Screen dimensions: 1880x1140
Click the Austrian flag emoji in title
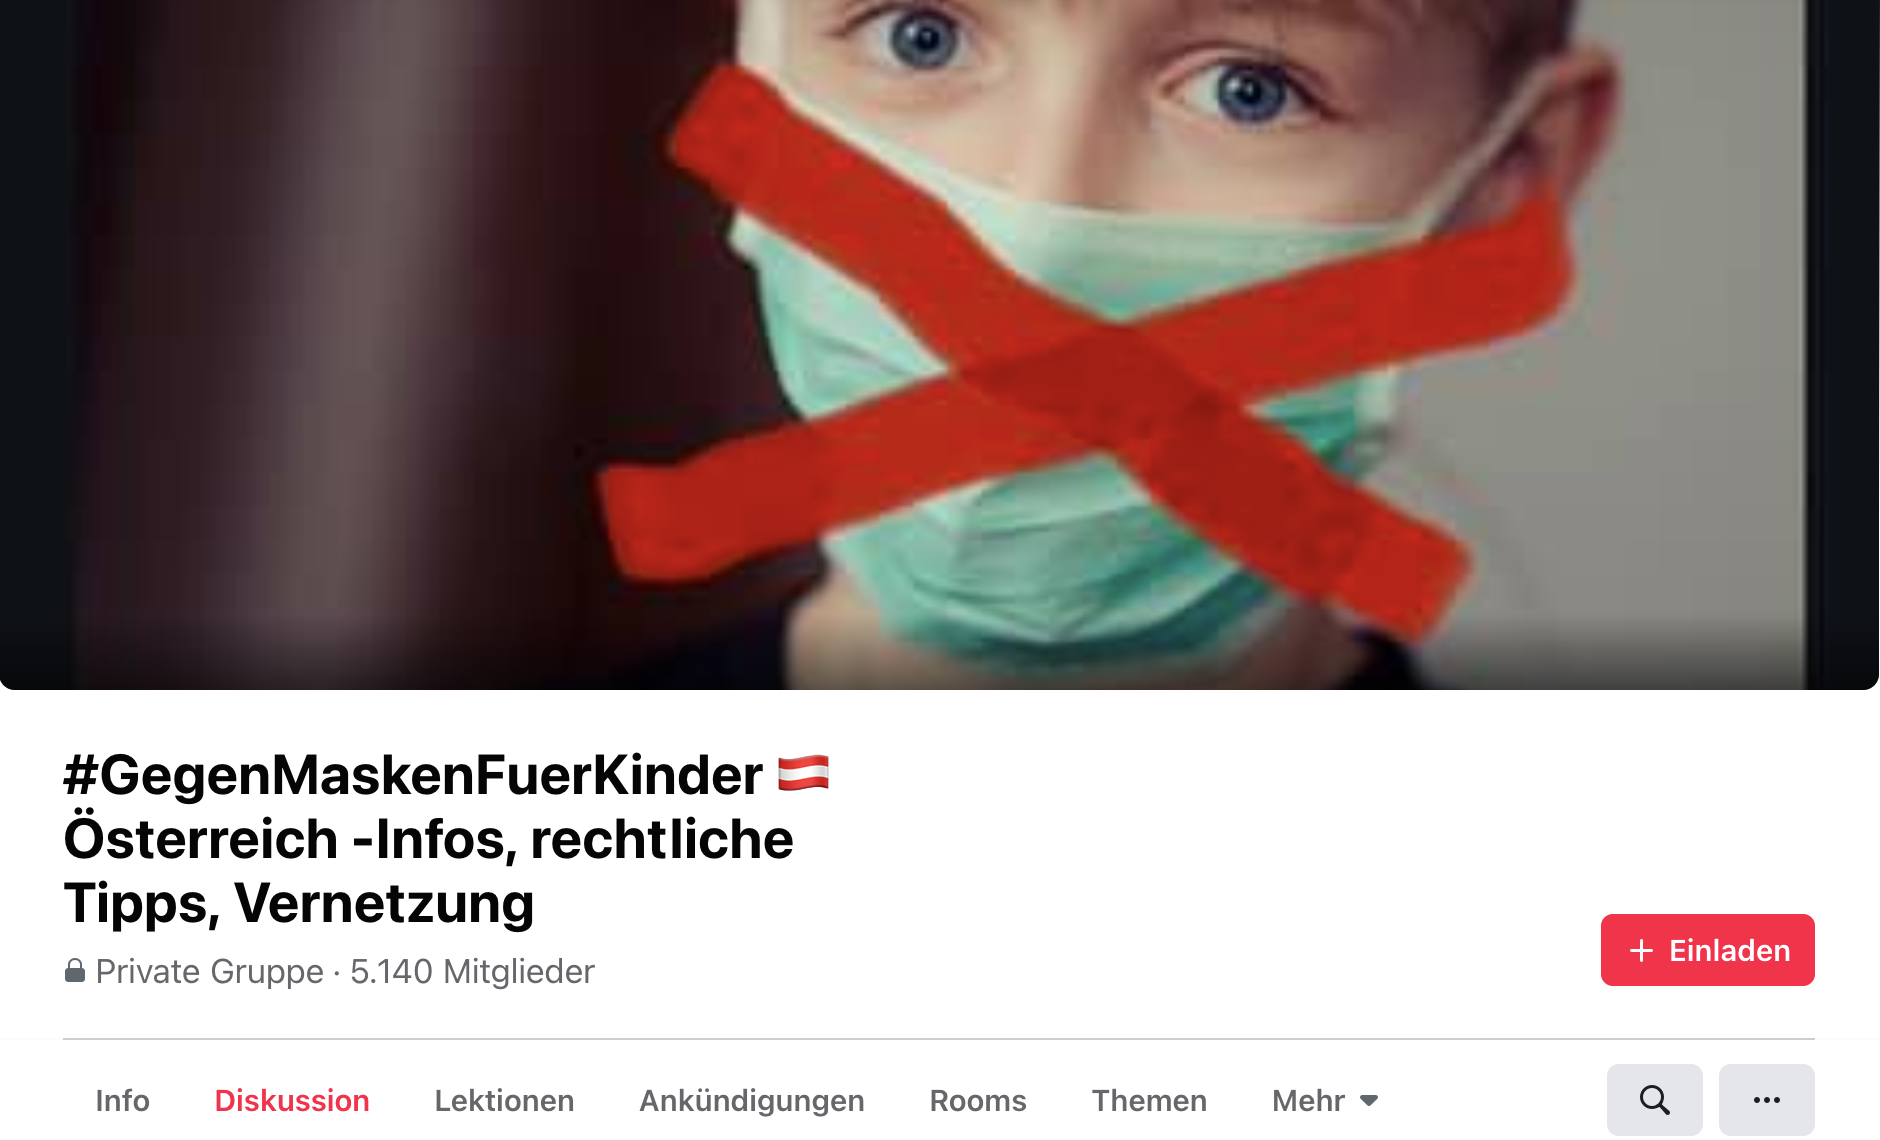click(803, 773)
